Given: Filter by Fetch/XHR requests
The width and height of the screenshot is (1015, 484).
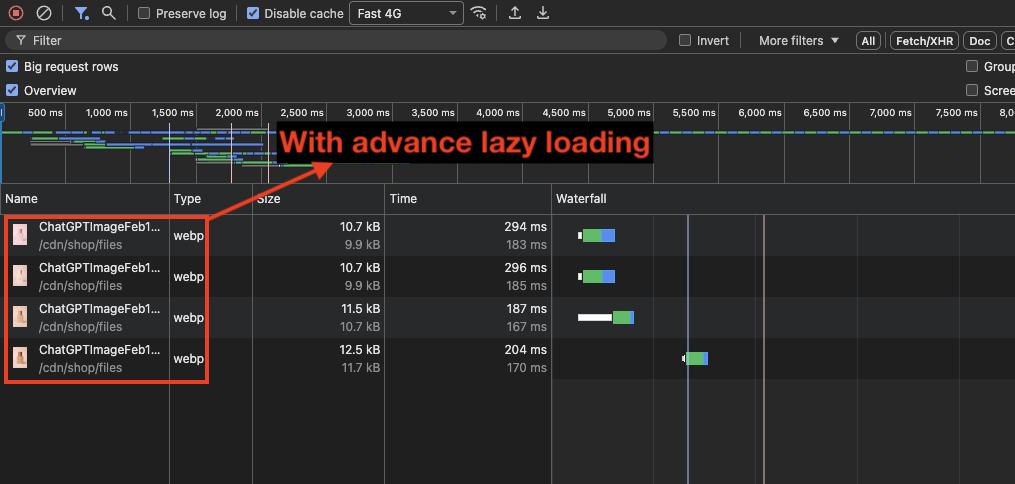Looking at the screenshot, I should pyautogui.click(x=924, y=41).
